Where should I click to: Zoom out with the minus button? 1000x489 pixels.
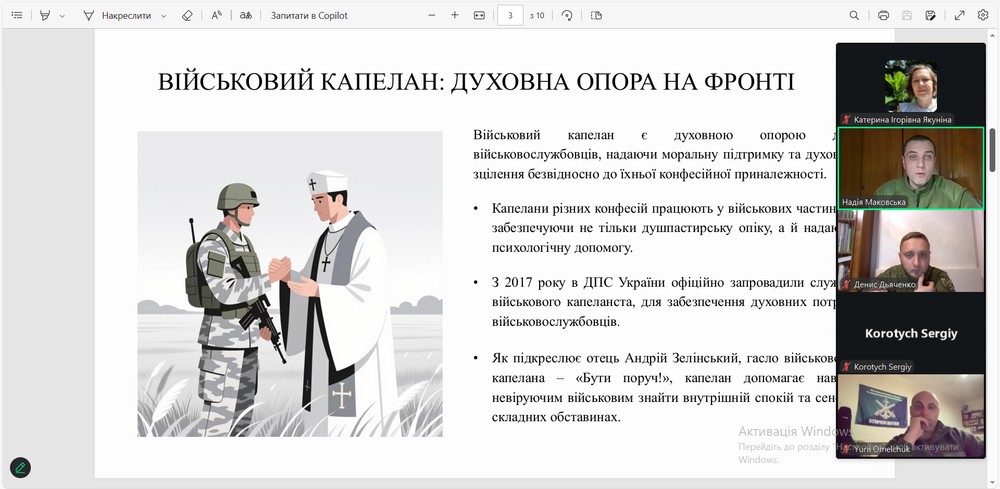pyautogui.click(x=432, y=15)
